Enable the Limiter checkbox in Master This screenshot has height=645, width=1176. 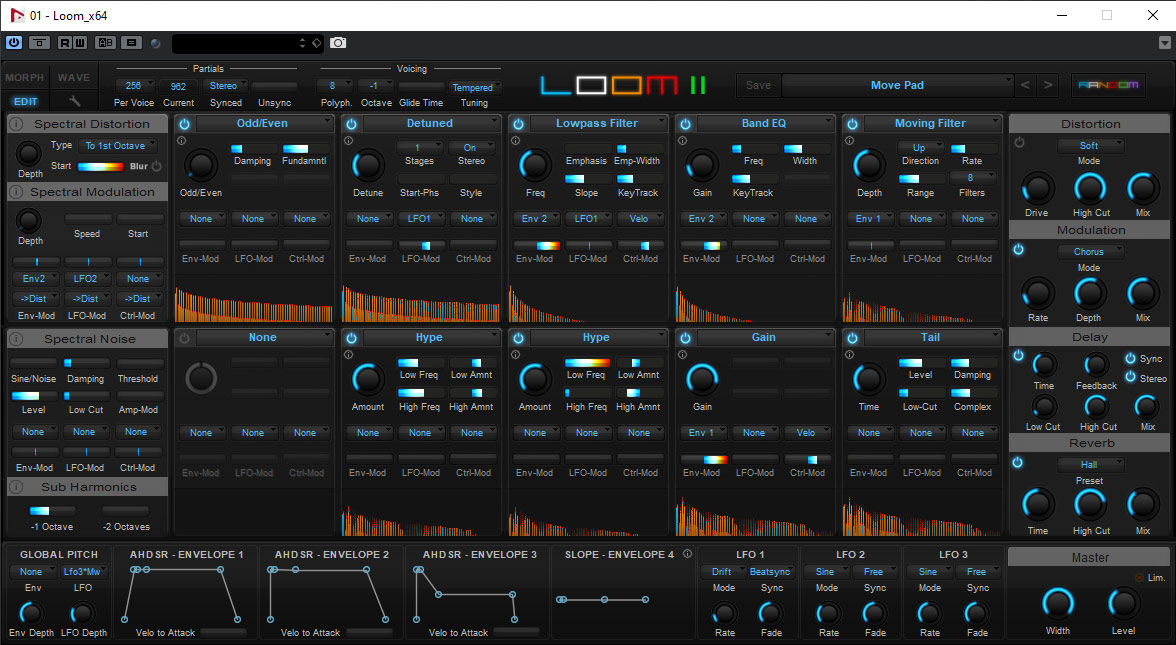tap(1139, 577)
